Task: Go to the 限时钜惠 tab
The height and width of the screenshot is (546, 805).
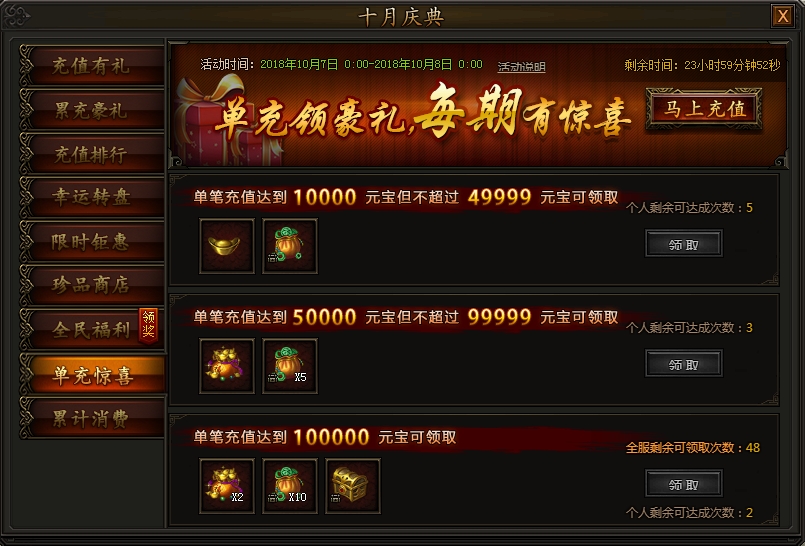Action: pyautogui.click(x=92, y=242)
